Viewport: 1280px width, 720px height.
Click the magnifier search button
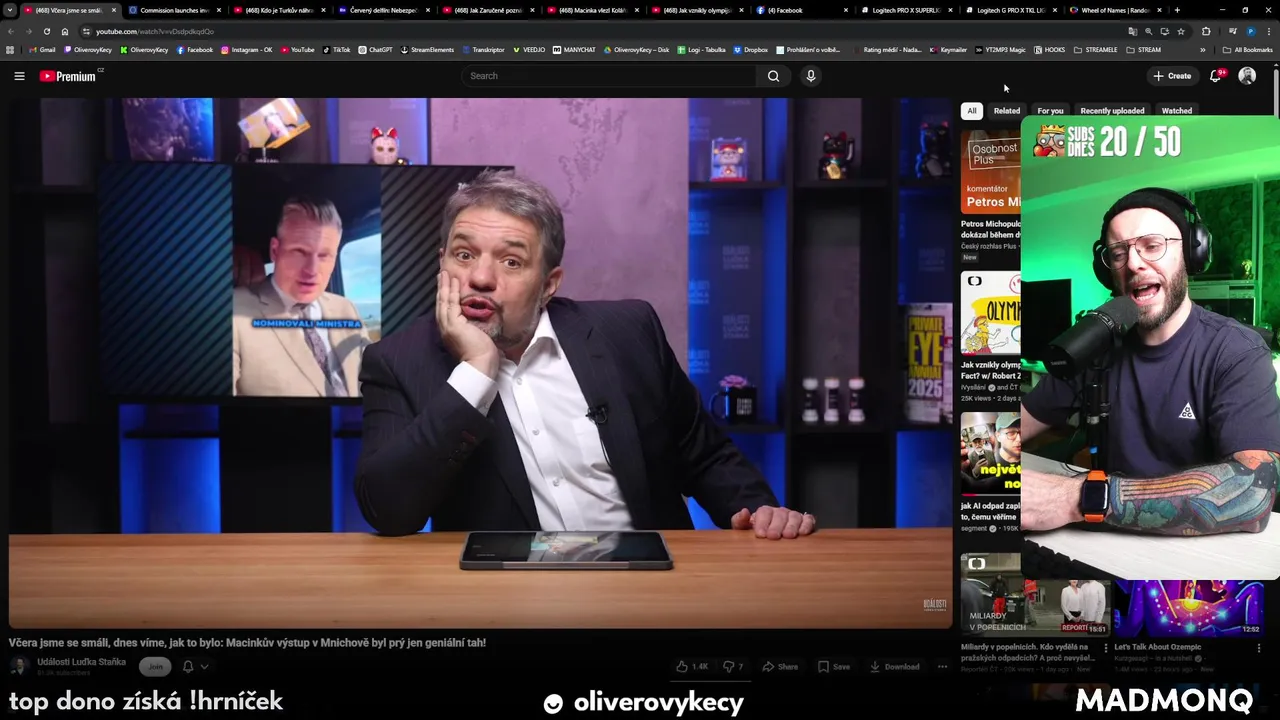point(773,76)
